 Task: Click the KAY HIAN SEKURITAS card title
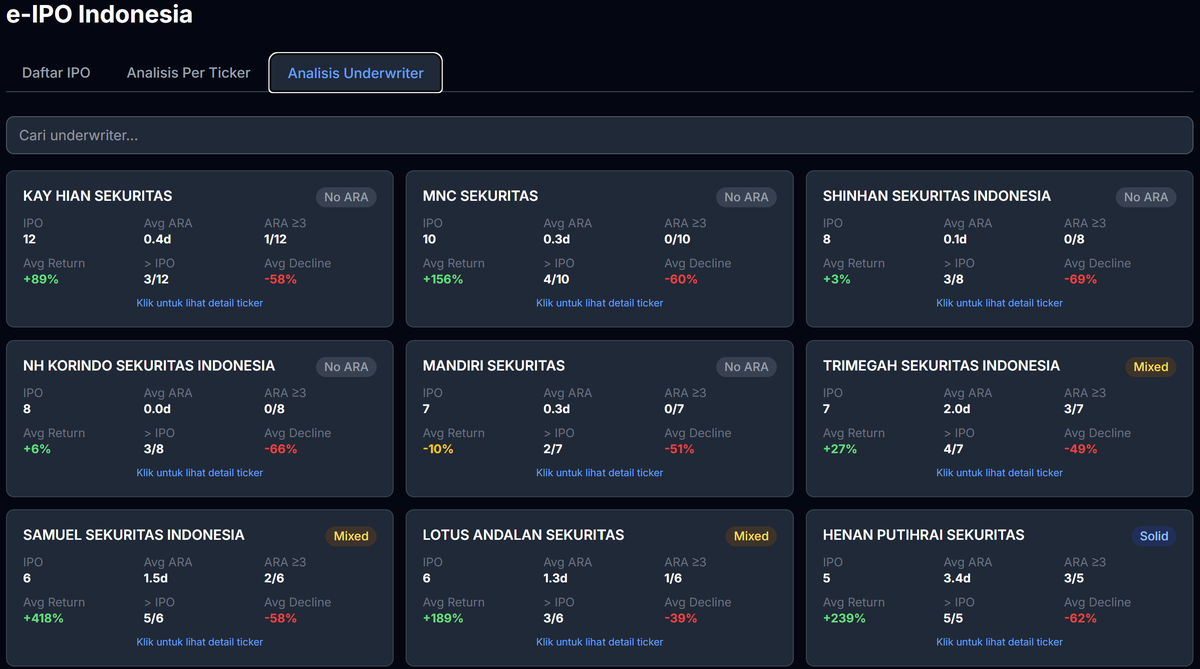coord(98,196)
